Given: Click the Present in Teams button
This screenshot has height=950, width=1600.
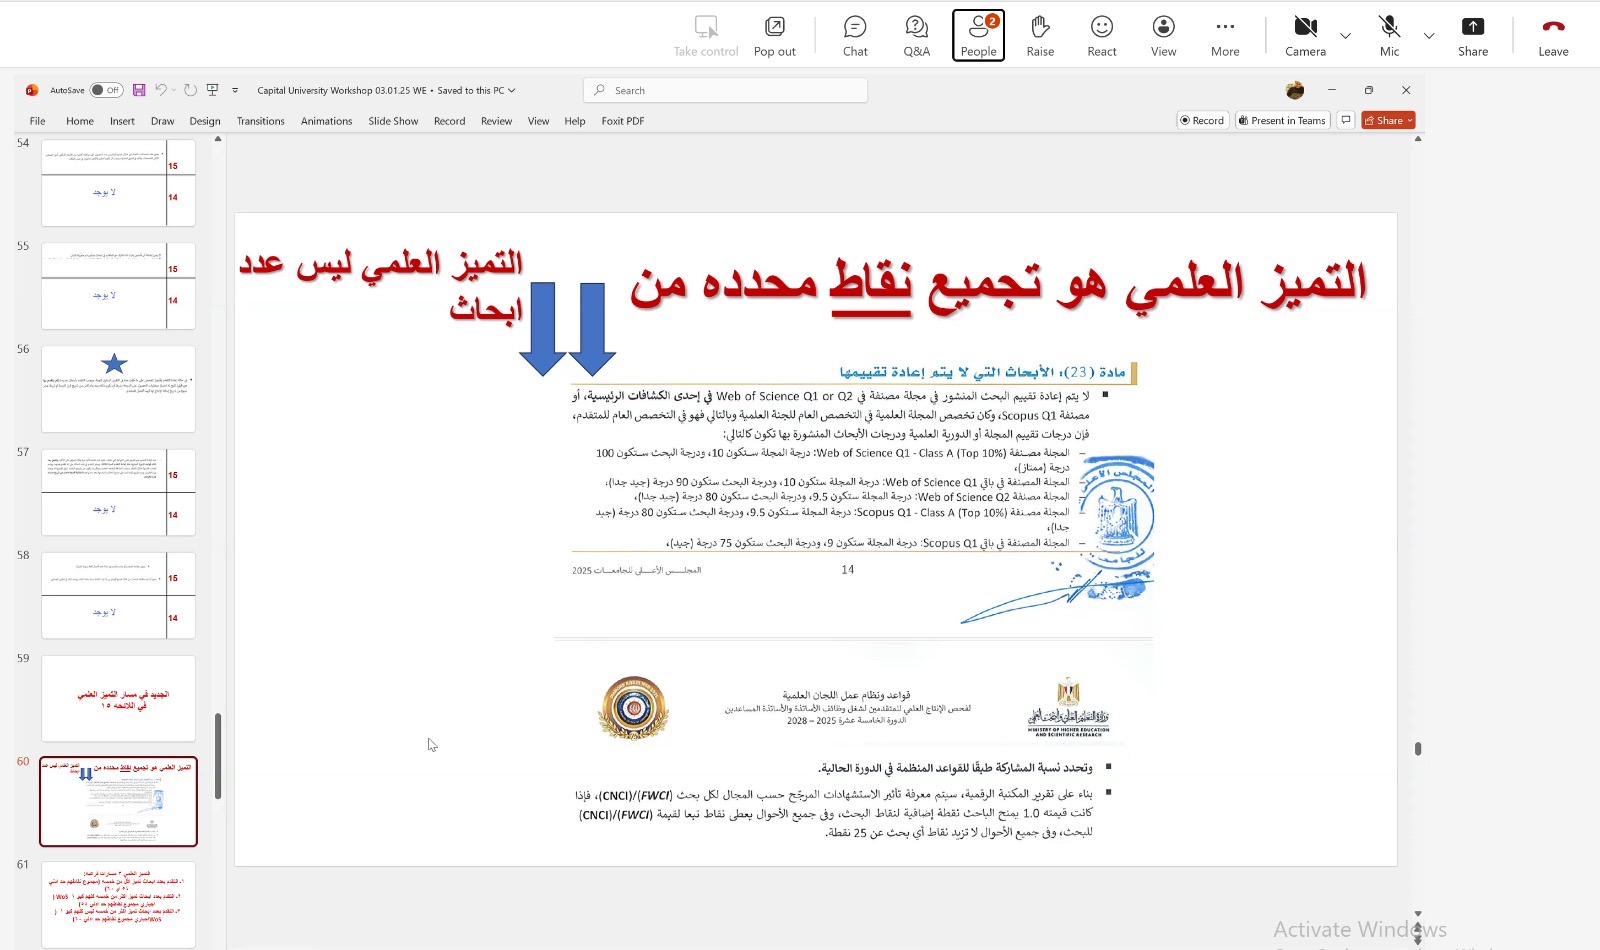Looking at the screenshot, I should [x=1282, y=120].
